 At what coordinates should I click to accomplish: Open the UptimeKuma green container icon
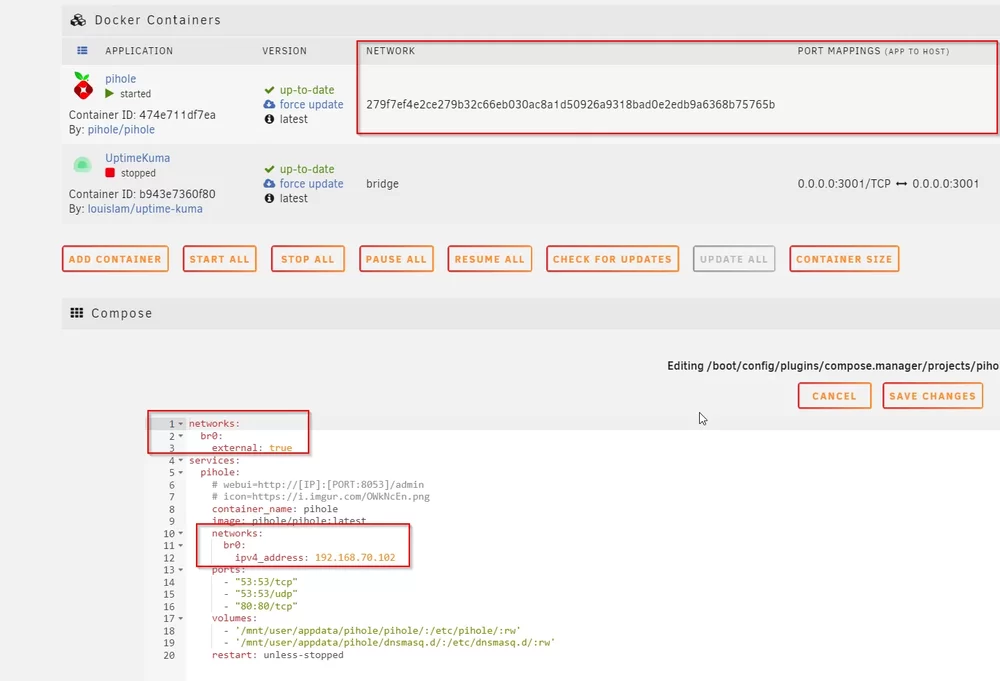click(x=82, y=165)
